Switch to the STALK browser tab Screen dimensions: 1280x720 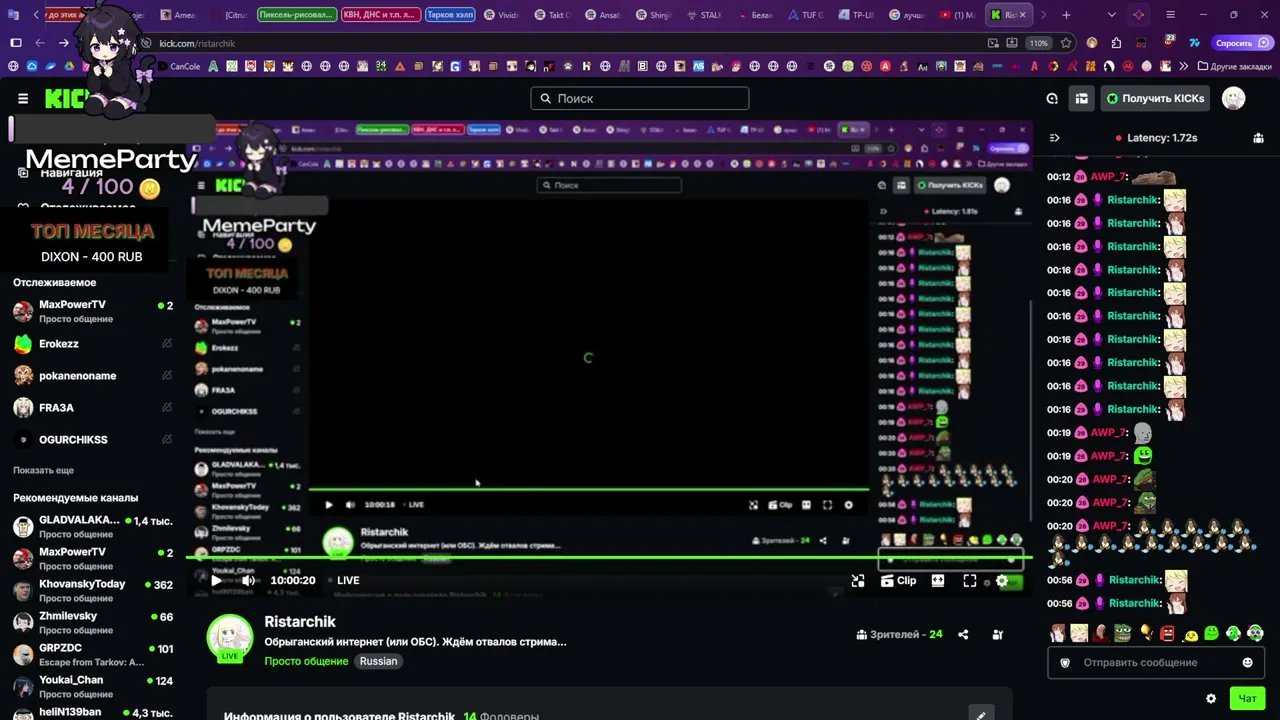pyautogui.click(x=704, y=15)
